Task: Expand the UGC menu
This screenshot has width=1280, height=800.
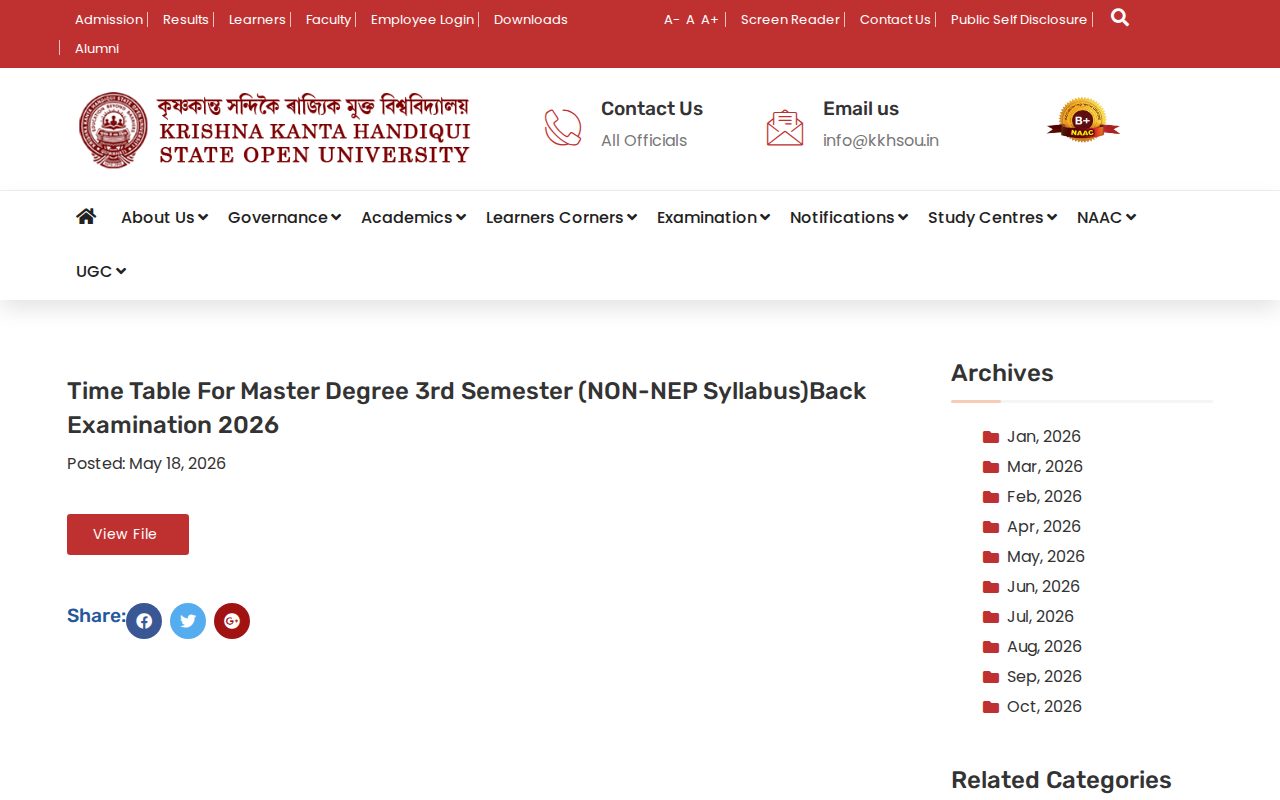Action: pyautogui.click(x=101, y=271)
